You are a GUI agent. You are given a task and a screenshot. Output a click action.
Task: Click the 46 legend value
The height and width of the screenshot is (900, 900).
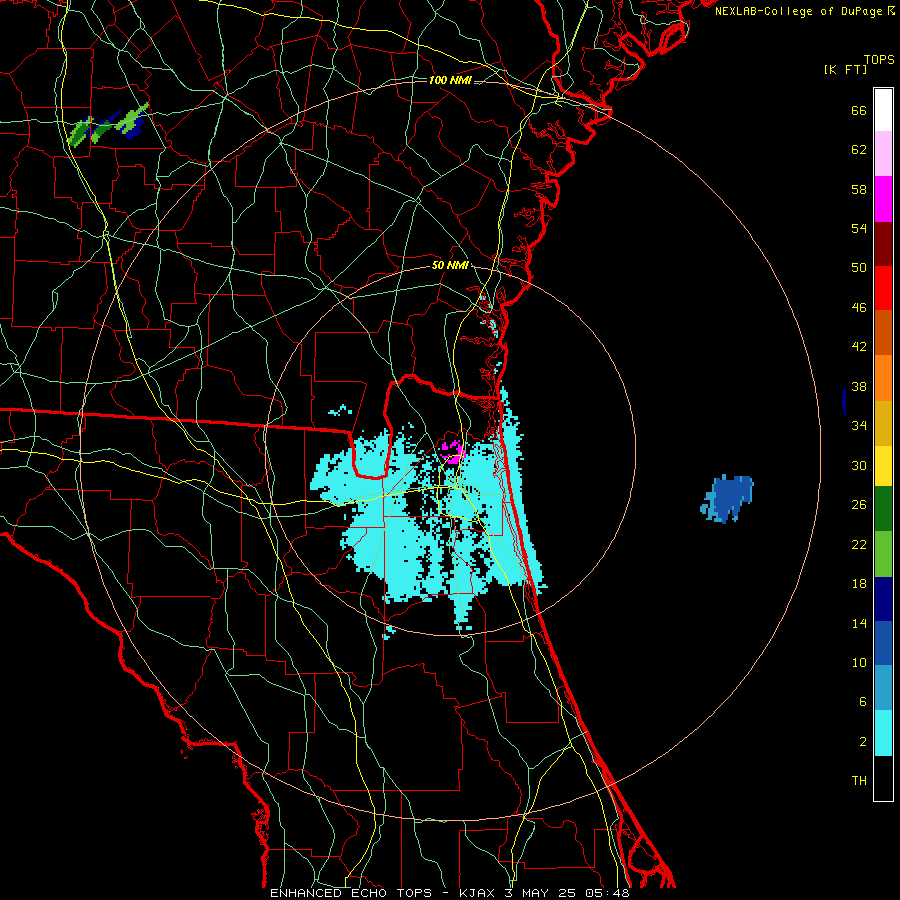click(859, 308)
